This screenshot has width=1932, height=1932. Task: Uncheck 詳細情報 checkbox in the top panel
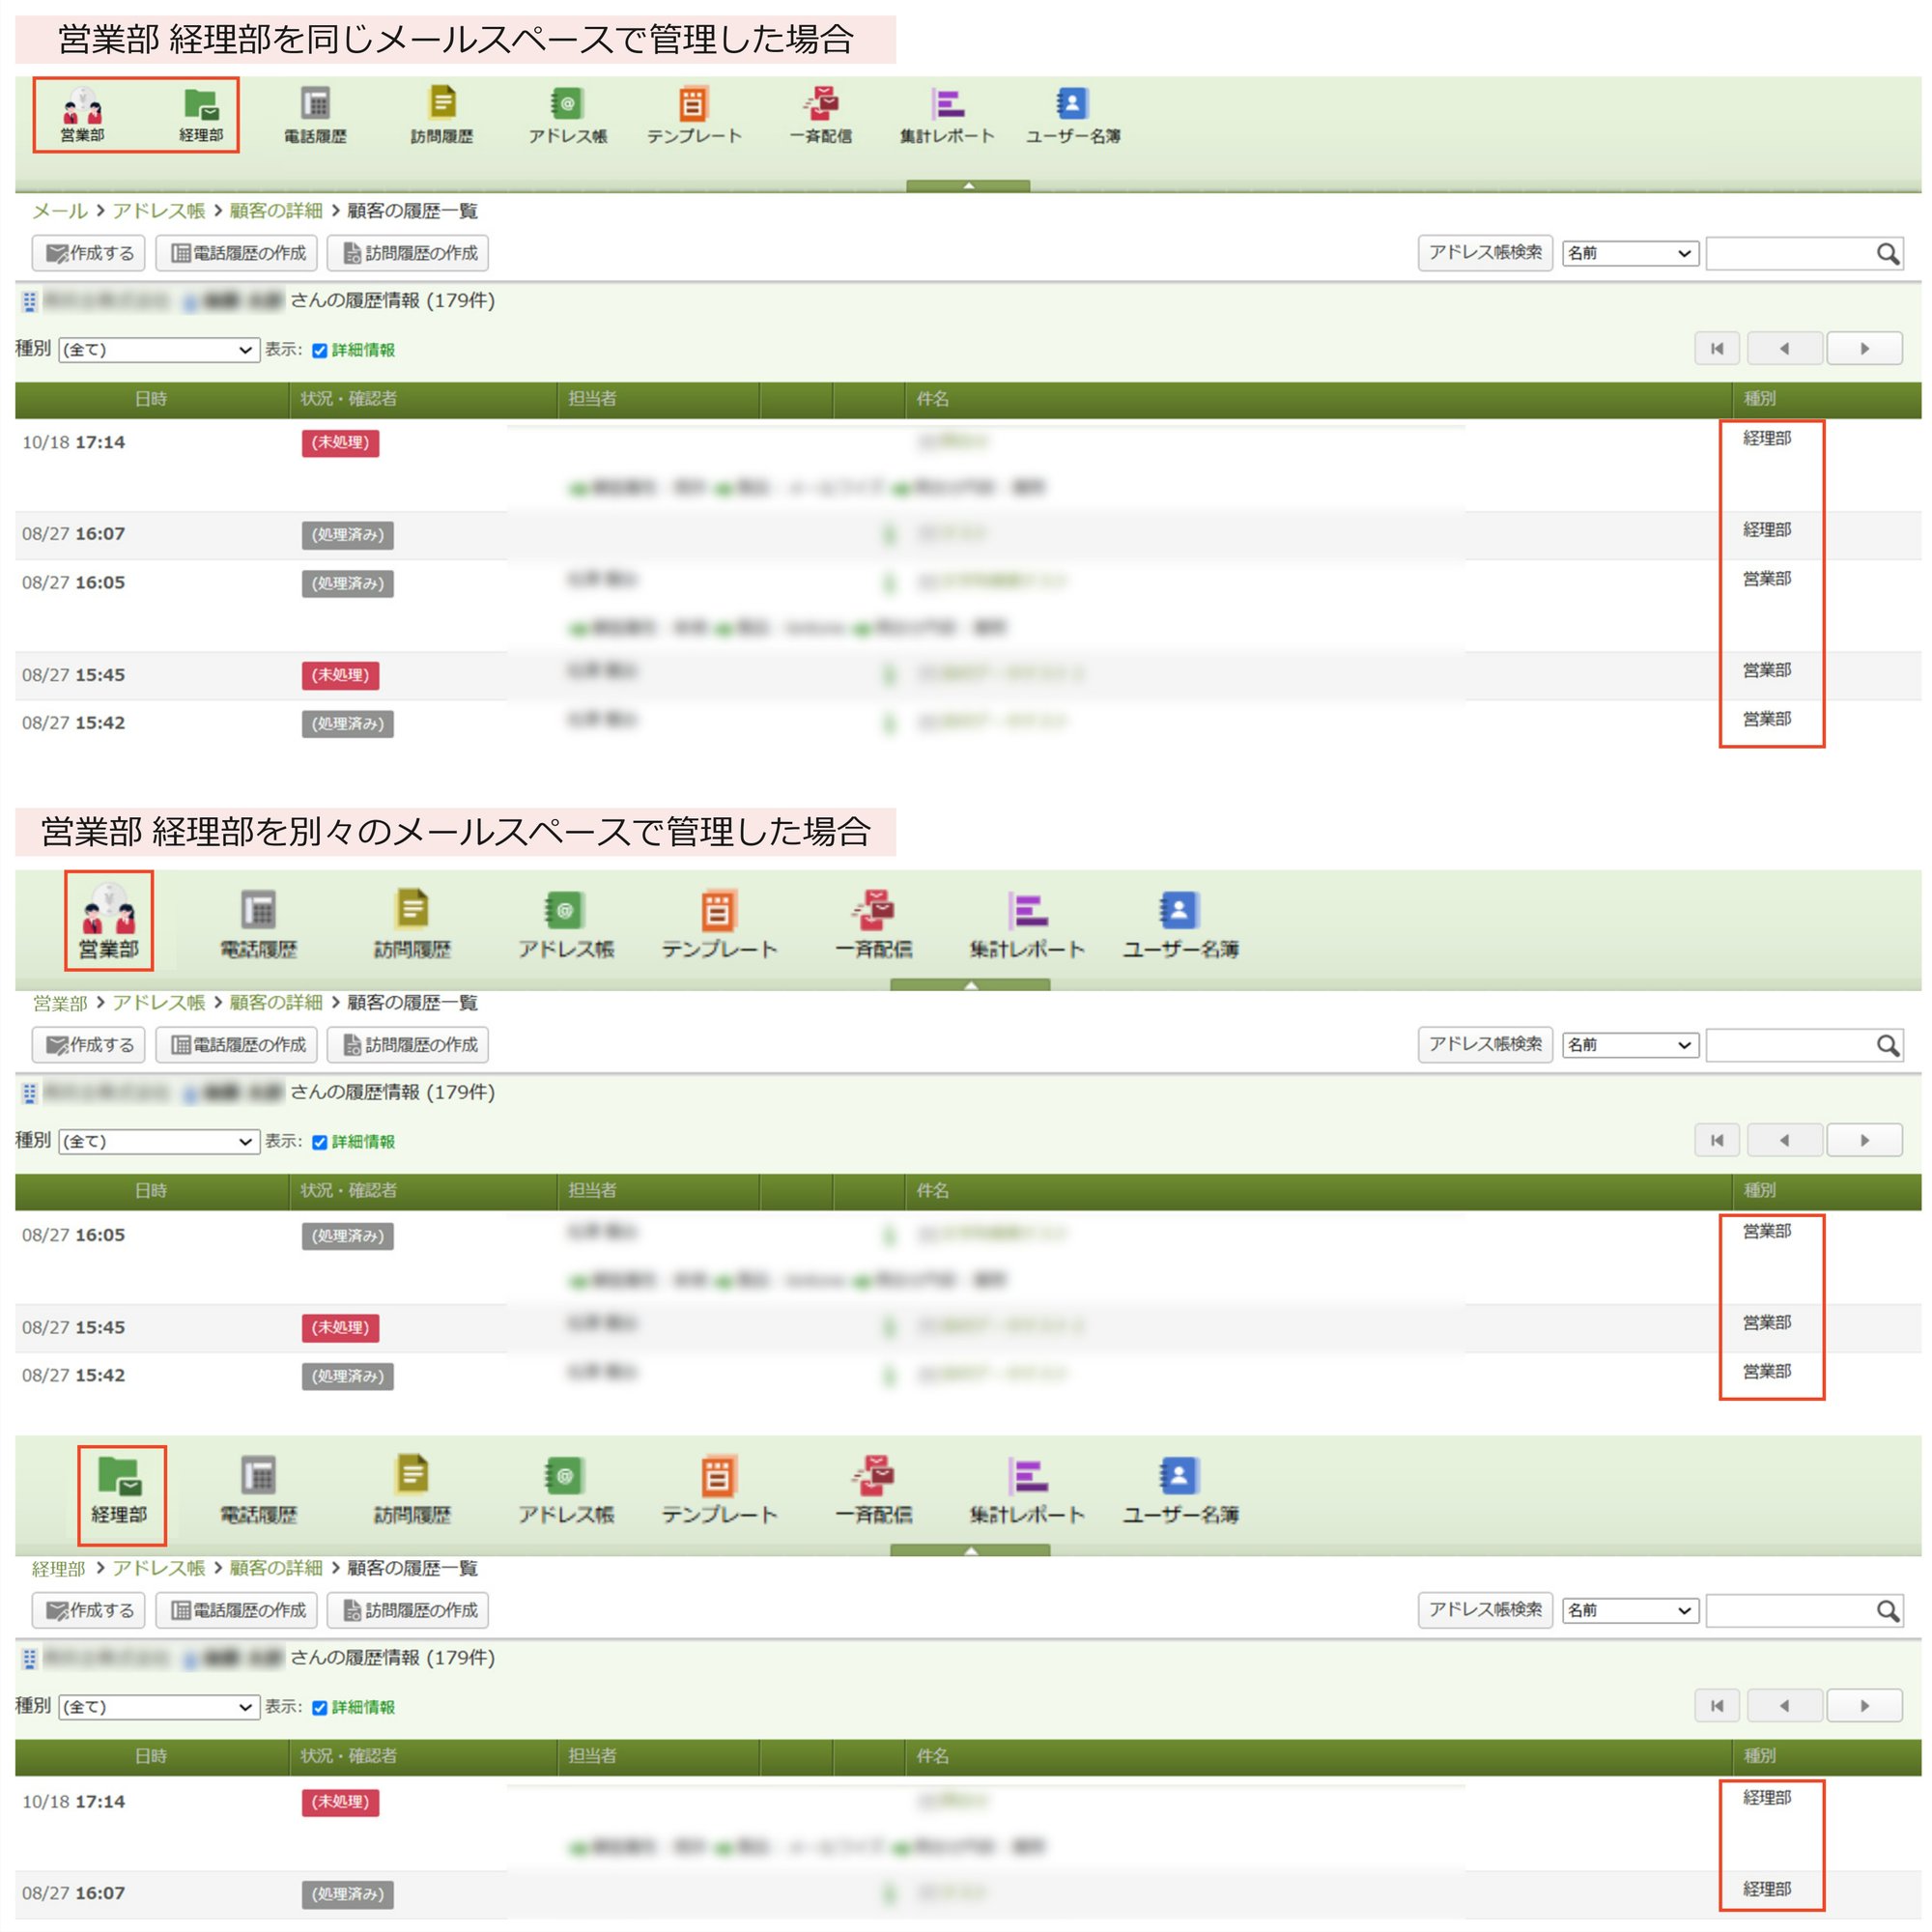(x=320, y=350)
